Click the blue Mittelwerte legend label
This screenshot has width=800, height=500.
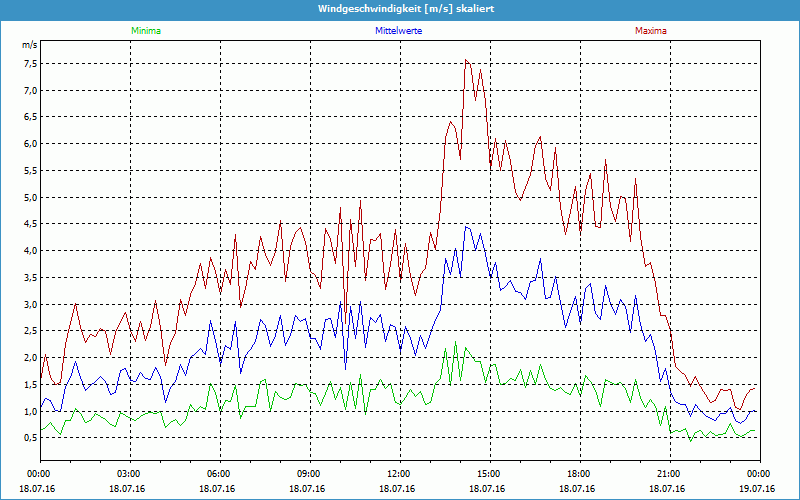tap(398, 31)
